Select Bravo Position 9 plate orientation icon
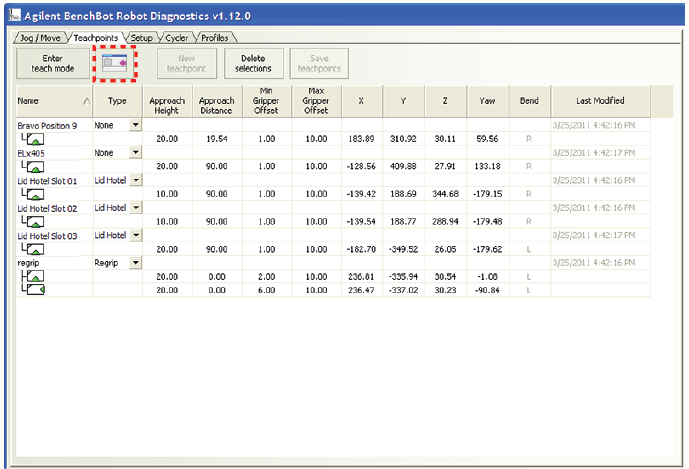689x469 pixels. (33, 138)
